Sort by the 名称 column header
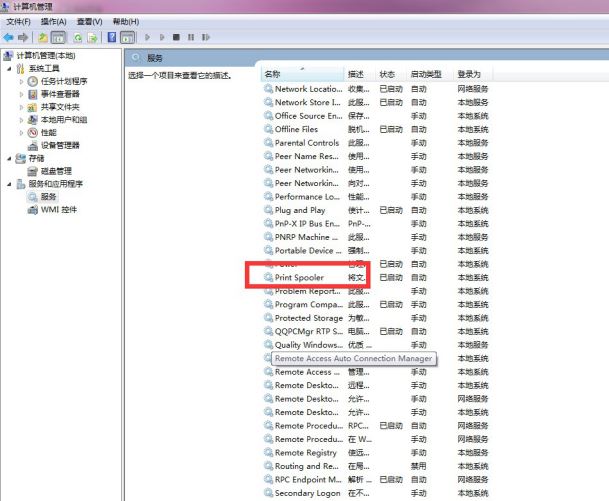This screenshot has height=501, width=609. (303, 74)
